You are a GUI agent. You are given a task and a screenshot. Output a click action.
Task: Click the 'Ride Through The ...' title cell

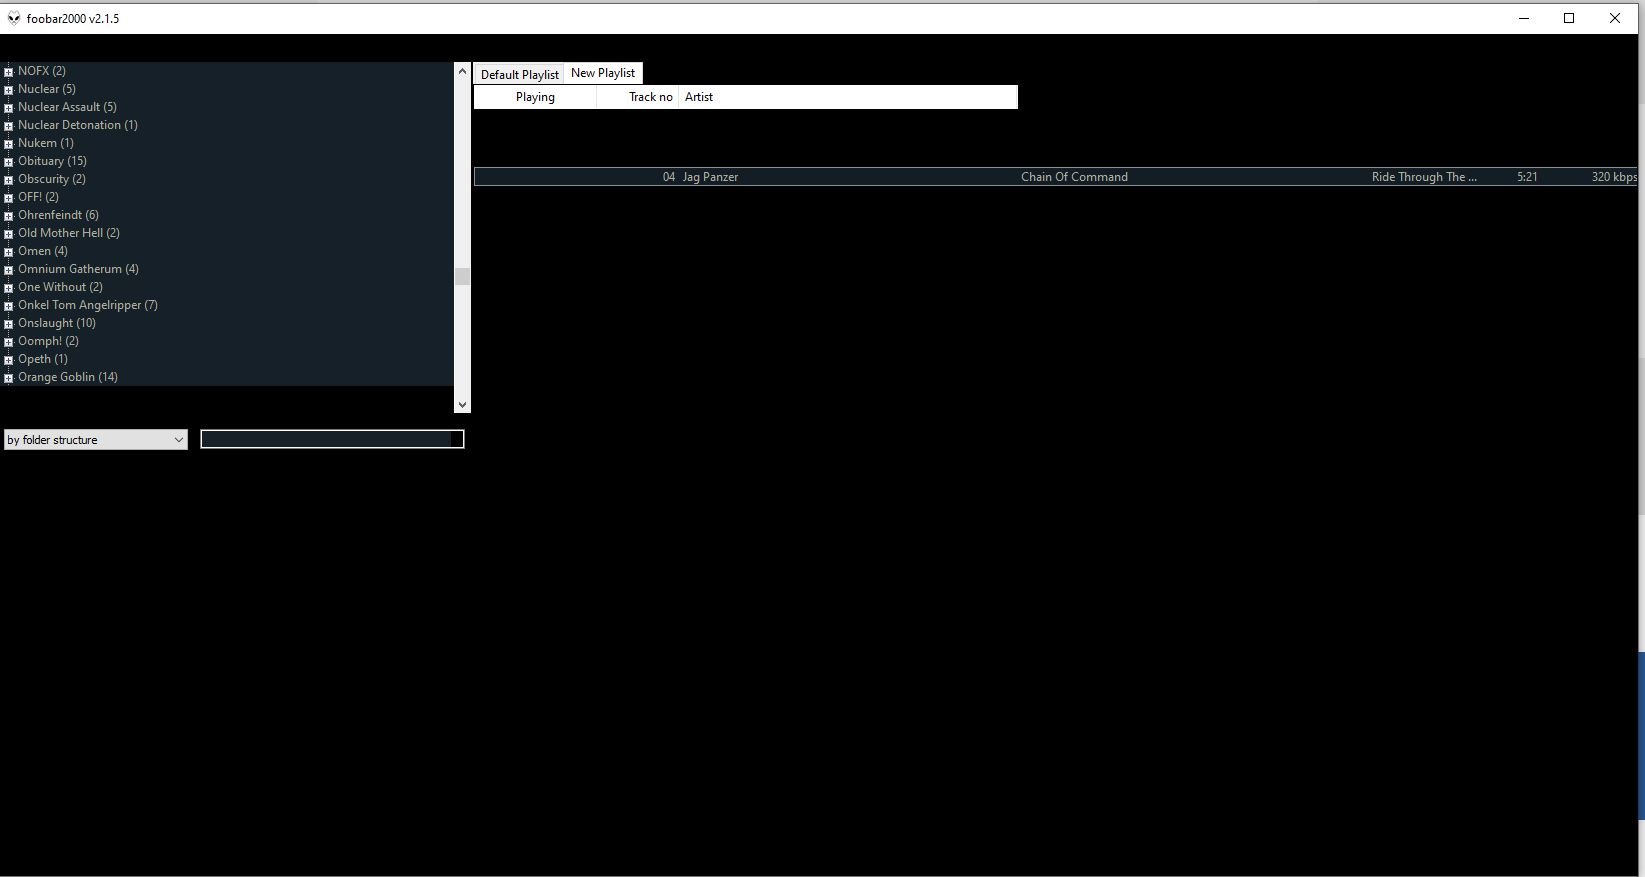pyautogui.click(x=1424, y=177)
